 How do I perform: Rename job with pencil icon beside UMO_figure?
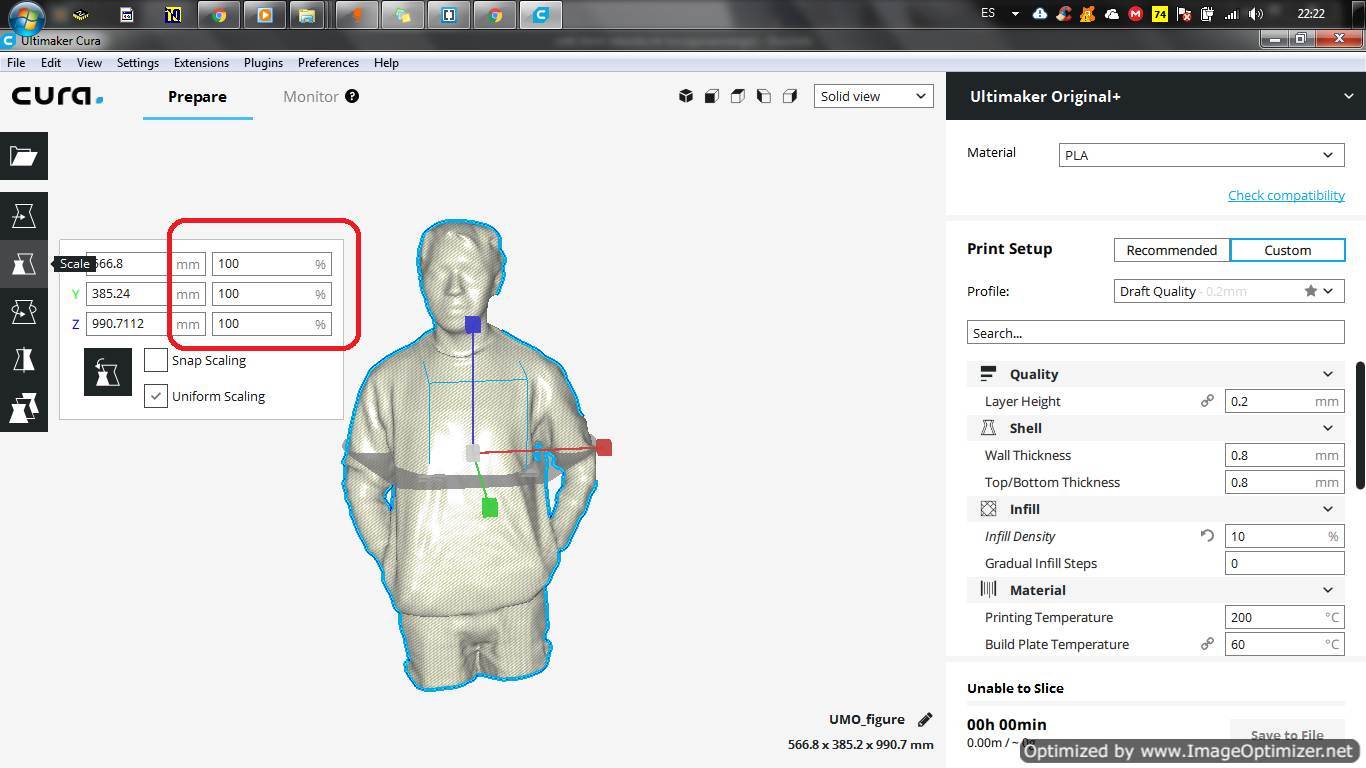point(925,719)
